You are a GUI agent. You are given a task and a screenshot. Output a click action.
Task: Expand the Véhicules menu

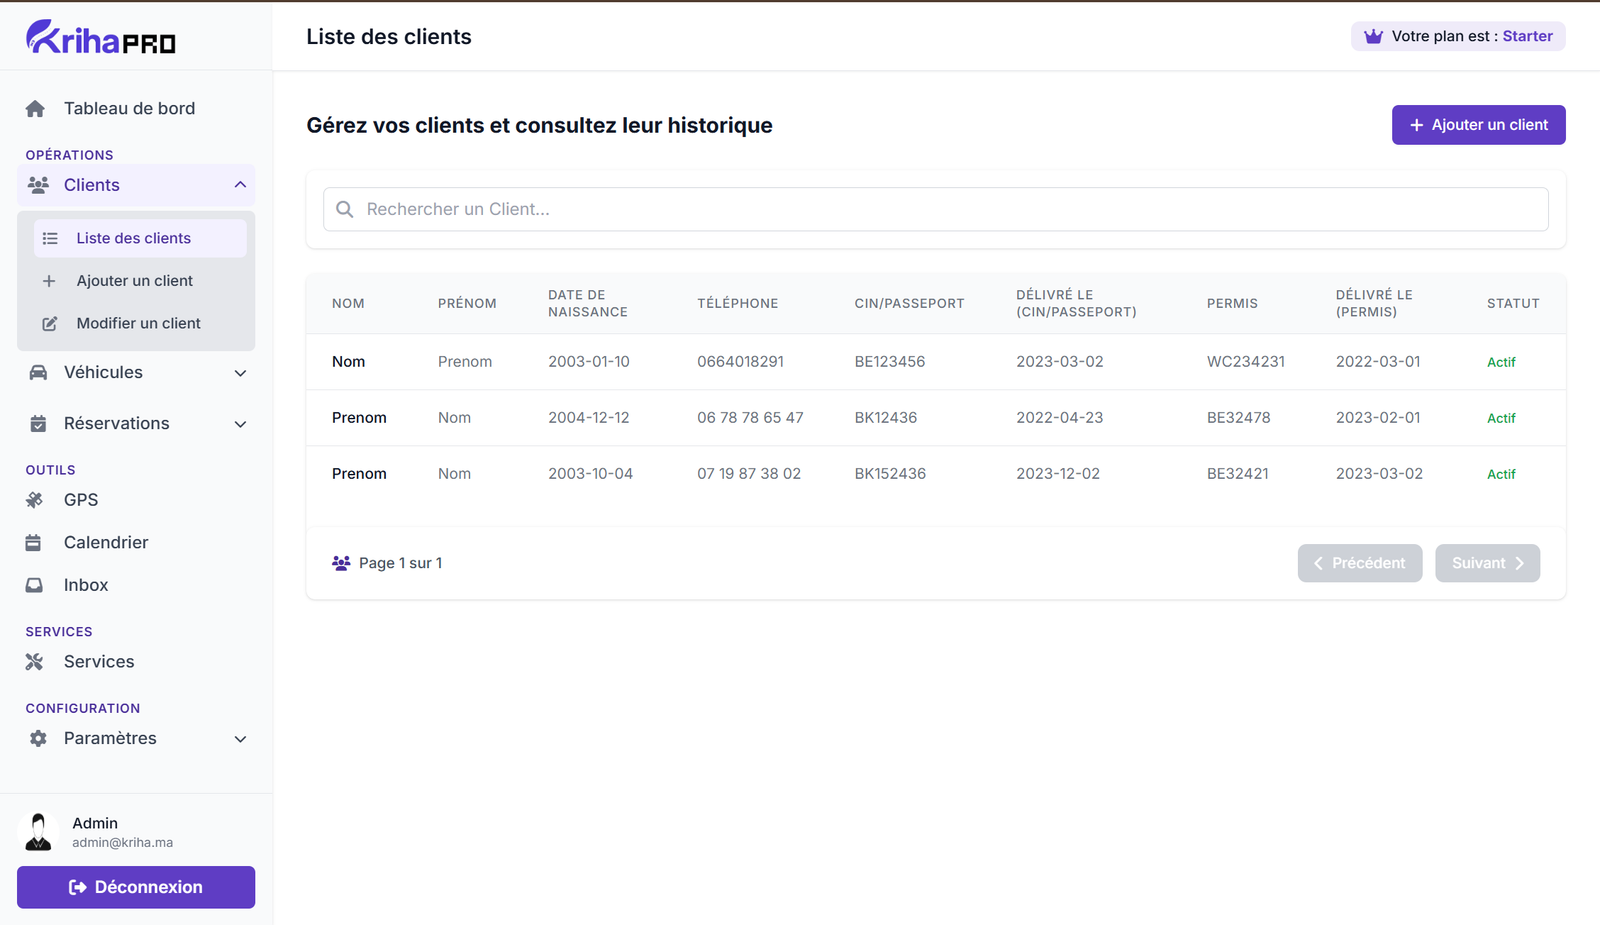(x=240, y=373)
